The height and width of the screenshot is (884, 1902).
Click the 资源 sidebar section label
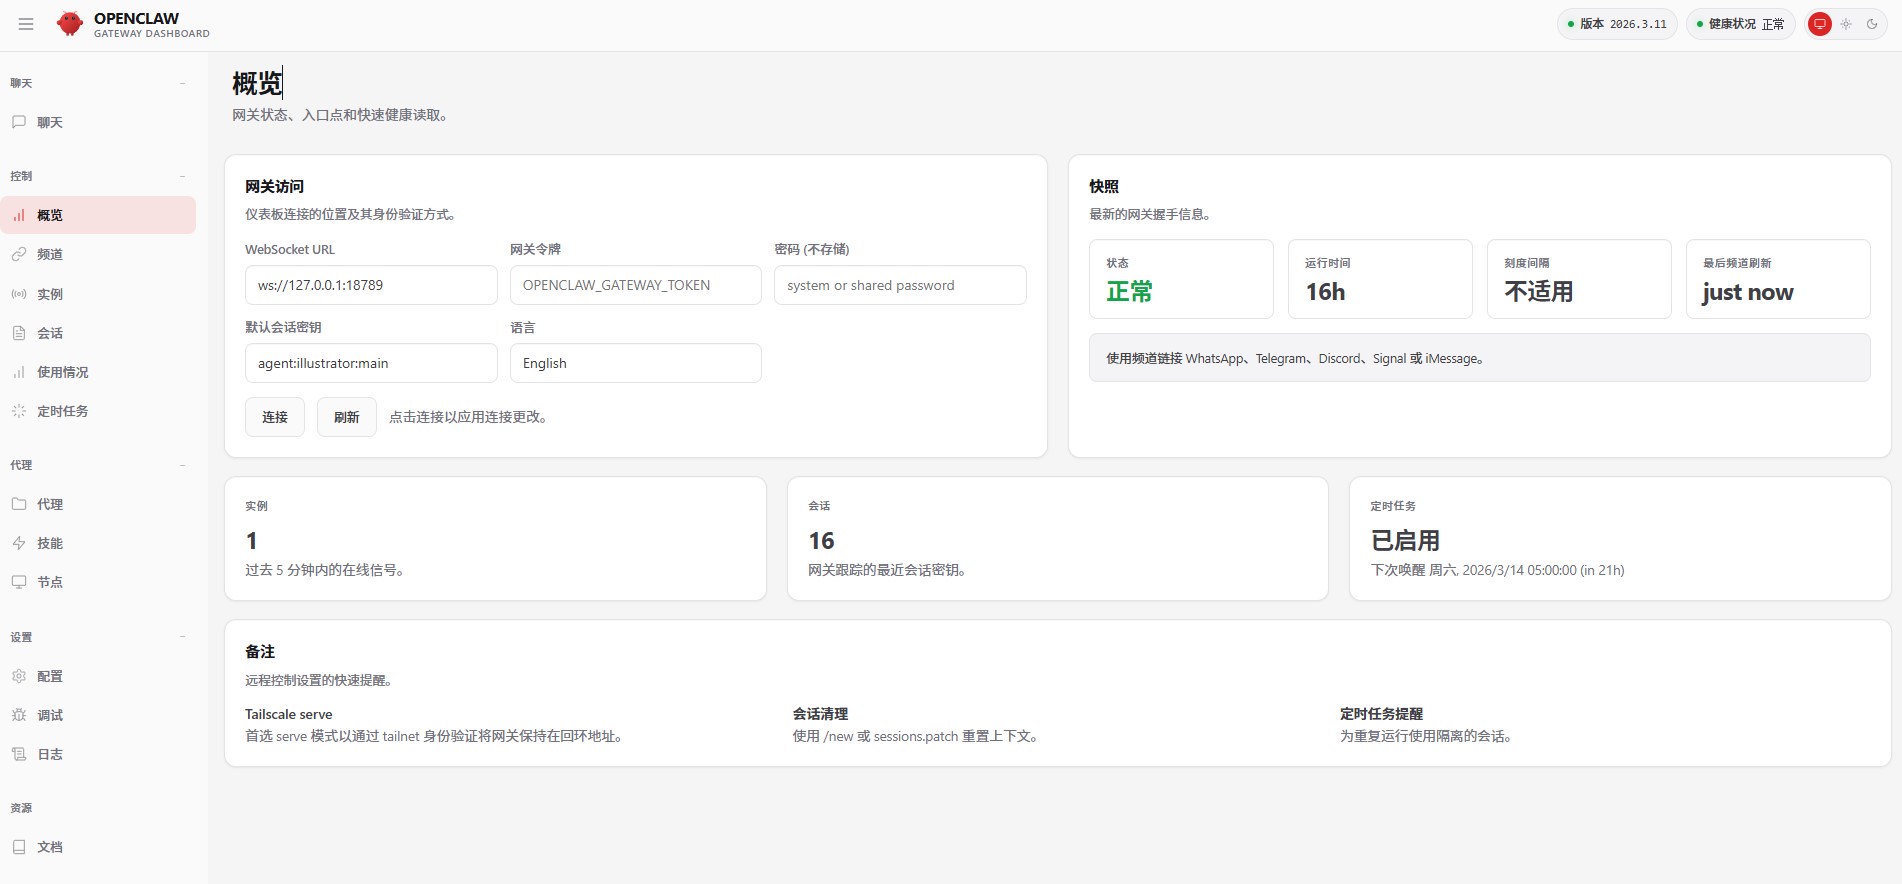21,808
